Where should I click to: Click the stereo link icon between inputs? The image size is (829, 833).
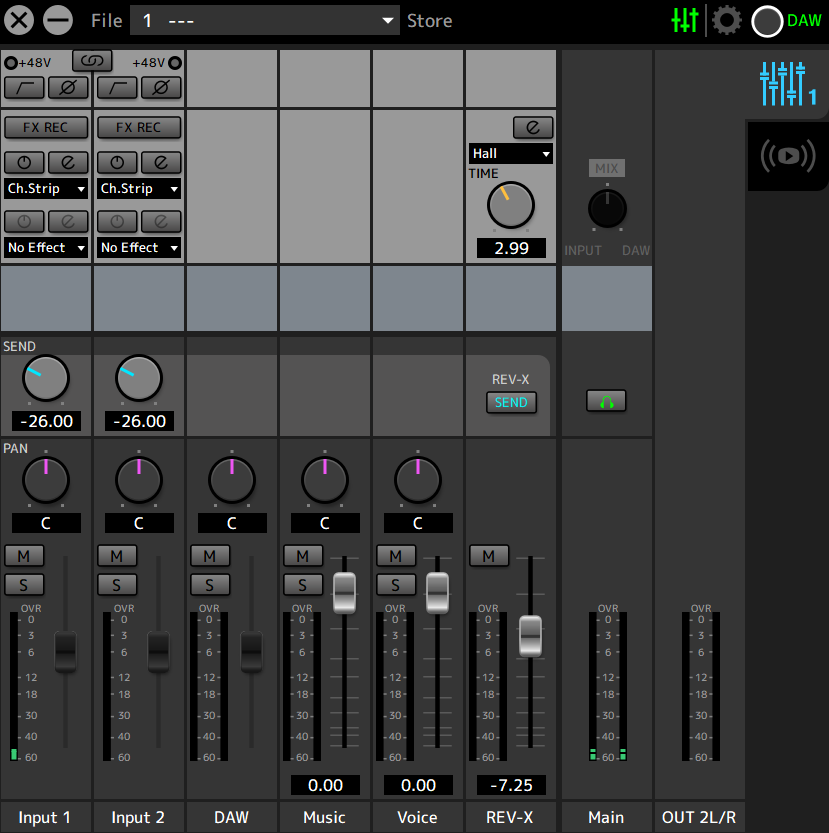pos(92,61)
